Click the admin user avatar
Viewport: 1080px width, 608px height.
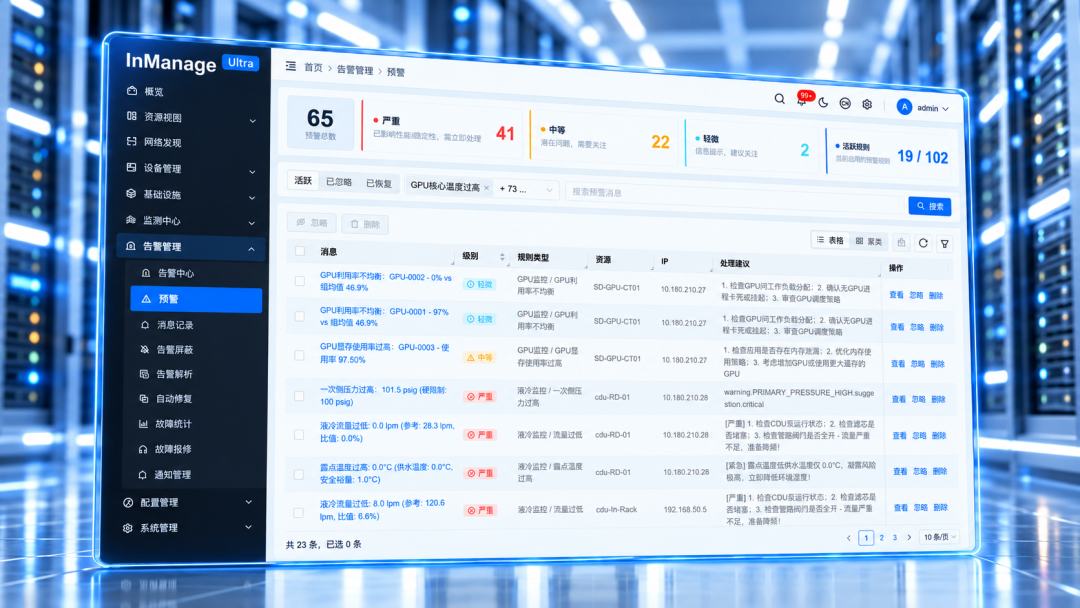coord(904,106)
